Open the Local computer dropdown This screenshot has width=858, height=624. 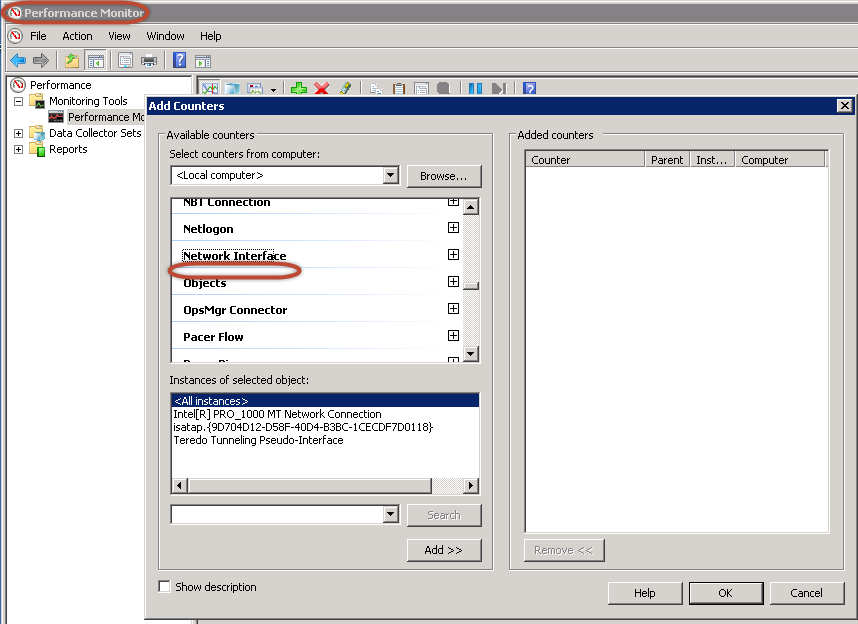390,176
